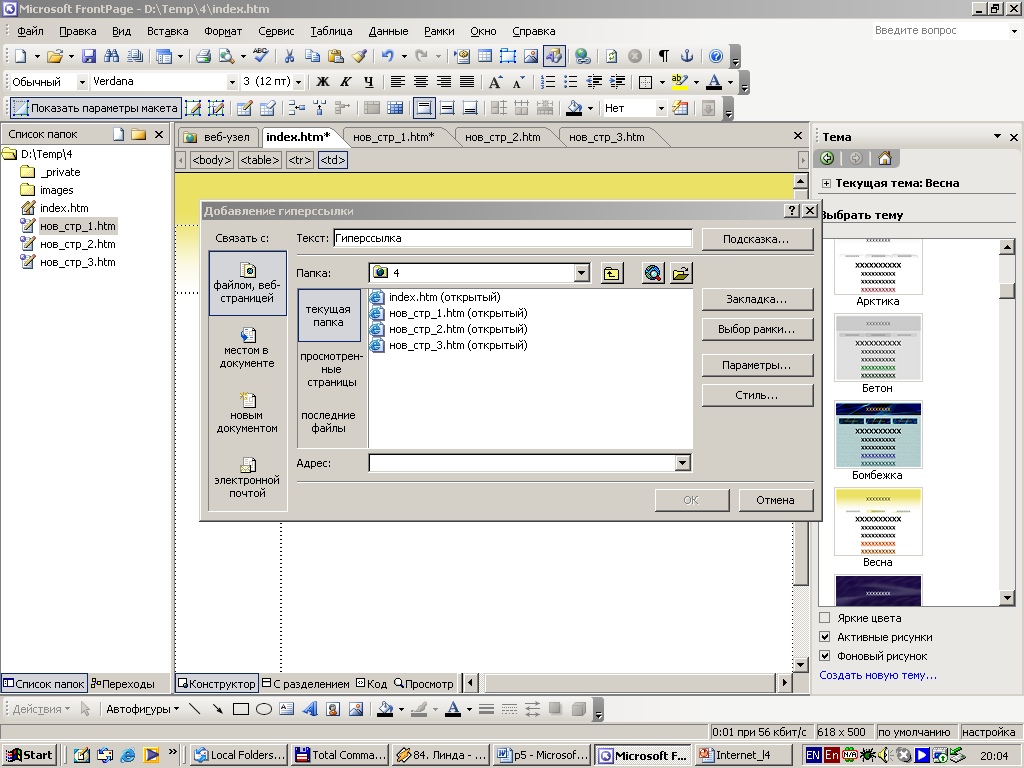Enable Яркие цвета checkbox
Viewport: 1024px width, 768px height.
click(x=825, y=618)
